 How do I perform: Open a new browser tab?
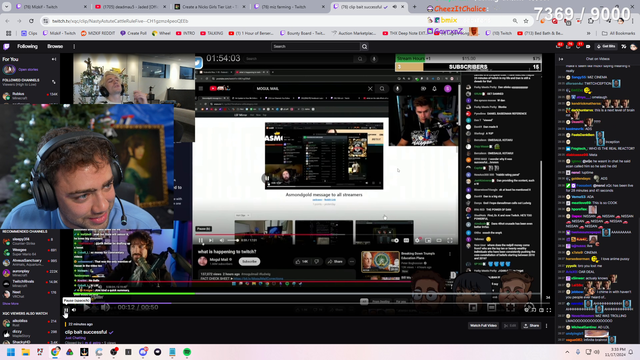tap(414, 7)
